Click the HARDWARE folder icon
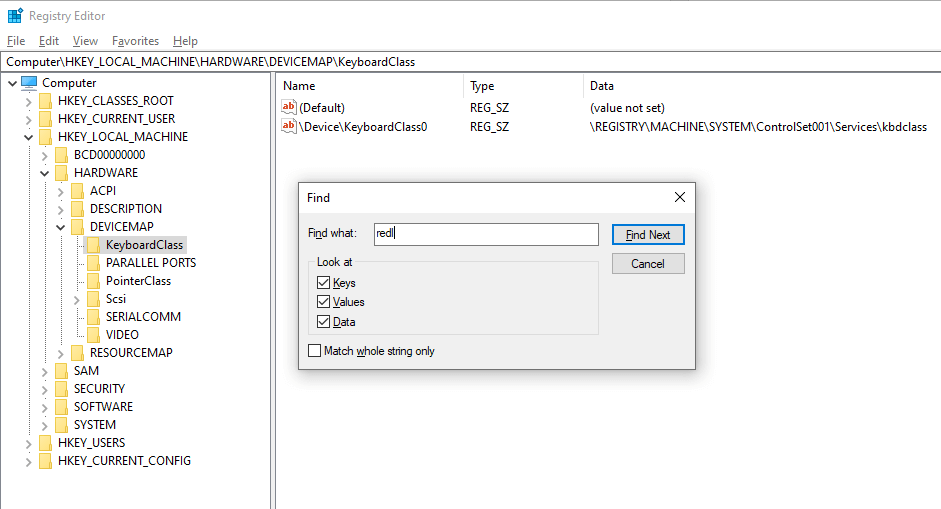 [61, 173]
